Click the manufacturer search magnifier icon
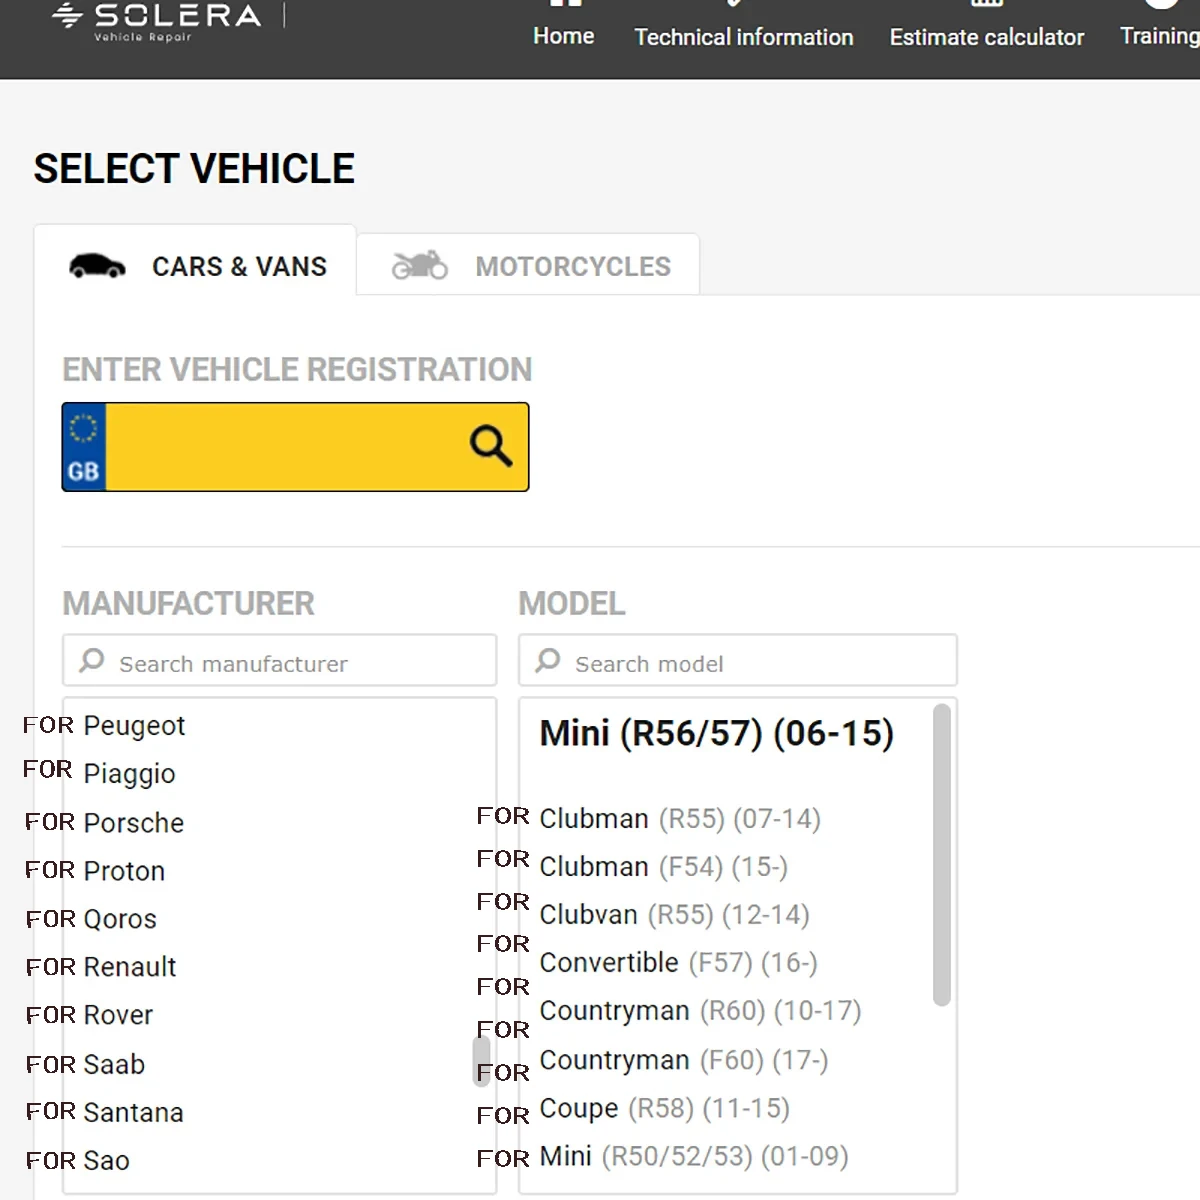Viewport: 1200px width, 1200px height. (x=92, y=661)
